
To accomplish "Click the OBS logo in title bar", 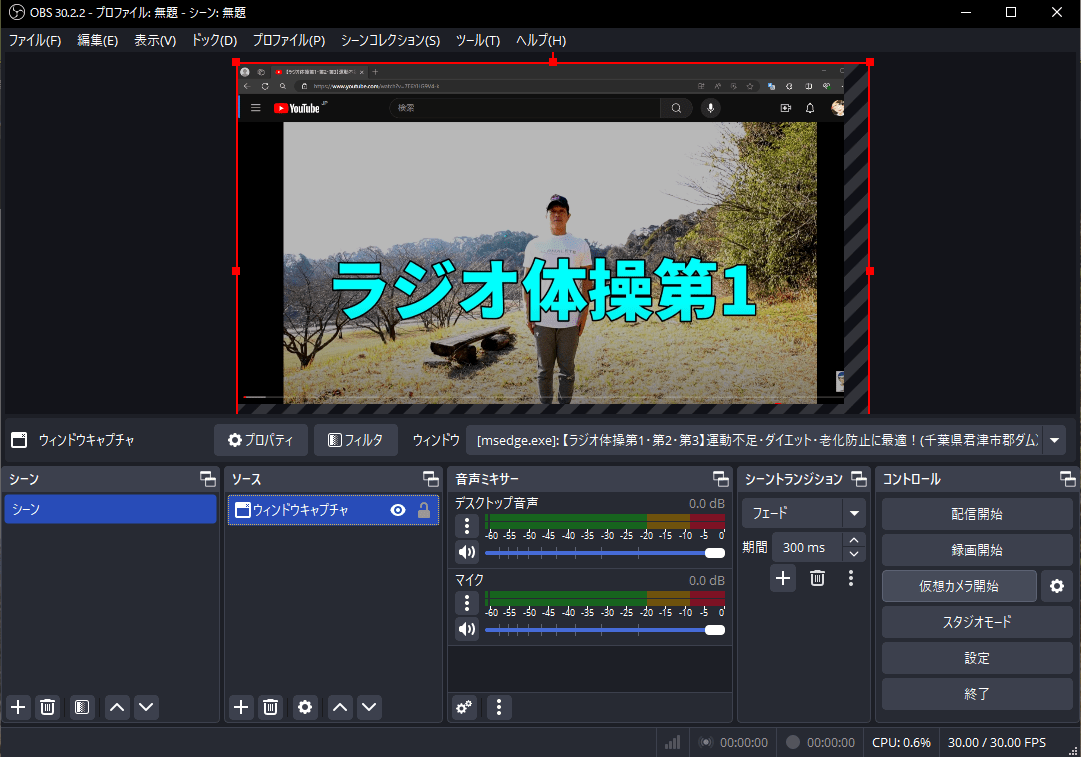I will pos(17,12).
